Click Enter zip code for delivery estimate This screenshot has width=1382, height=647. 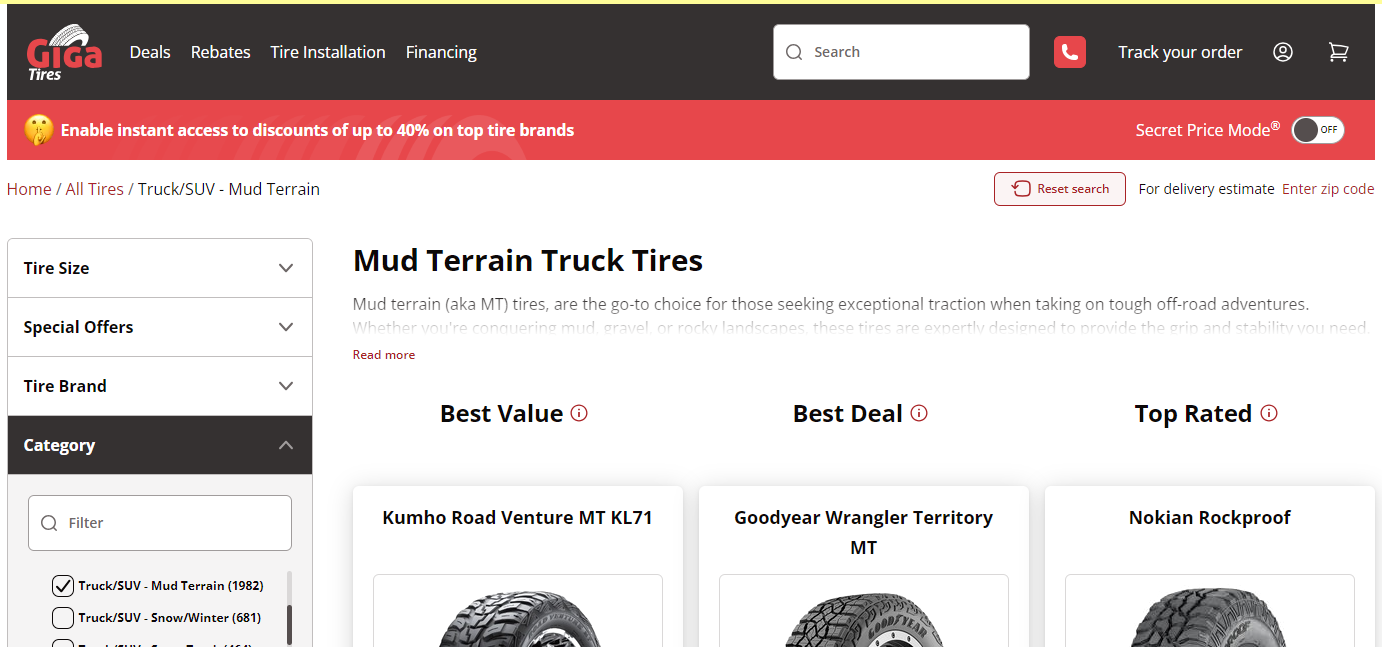pos(1328,188)
